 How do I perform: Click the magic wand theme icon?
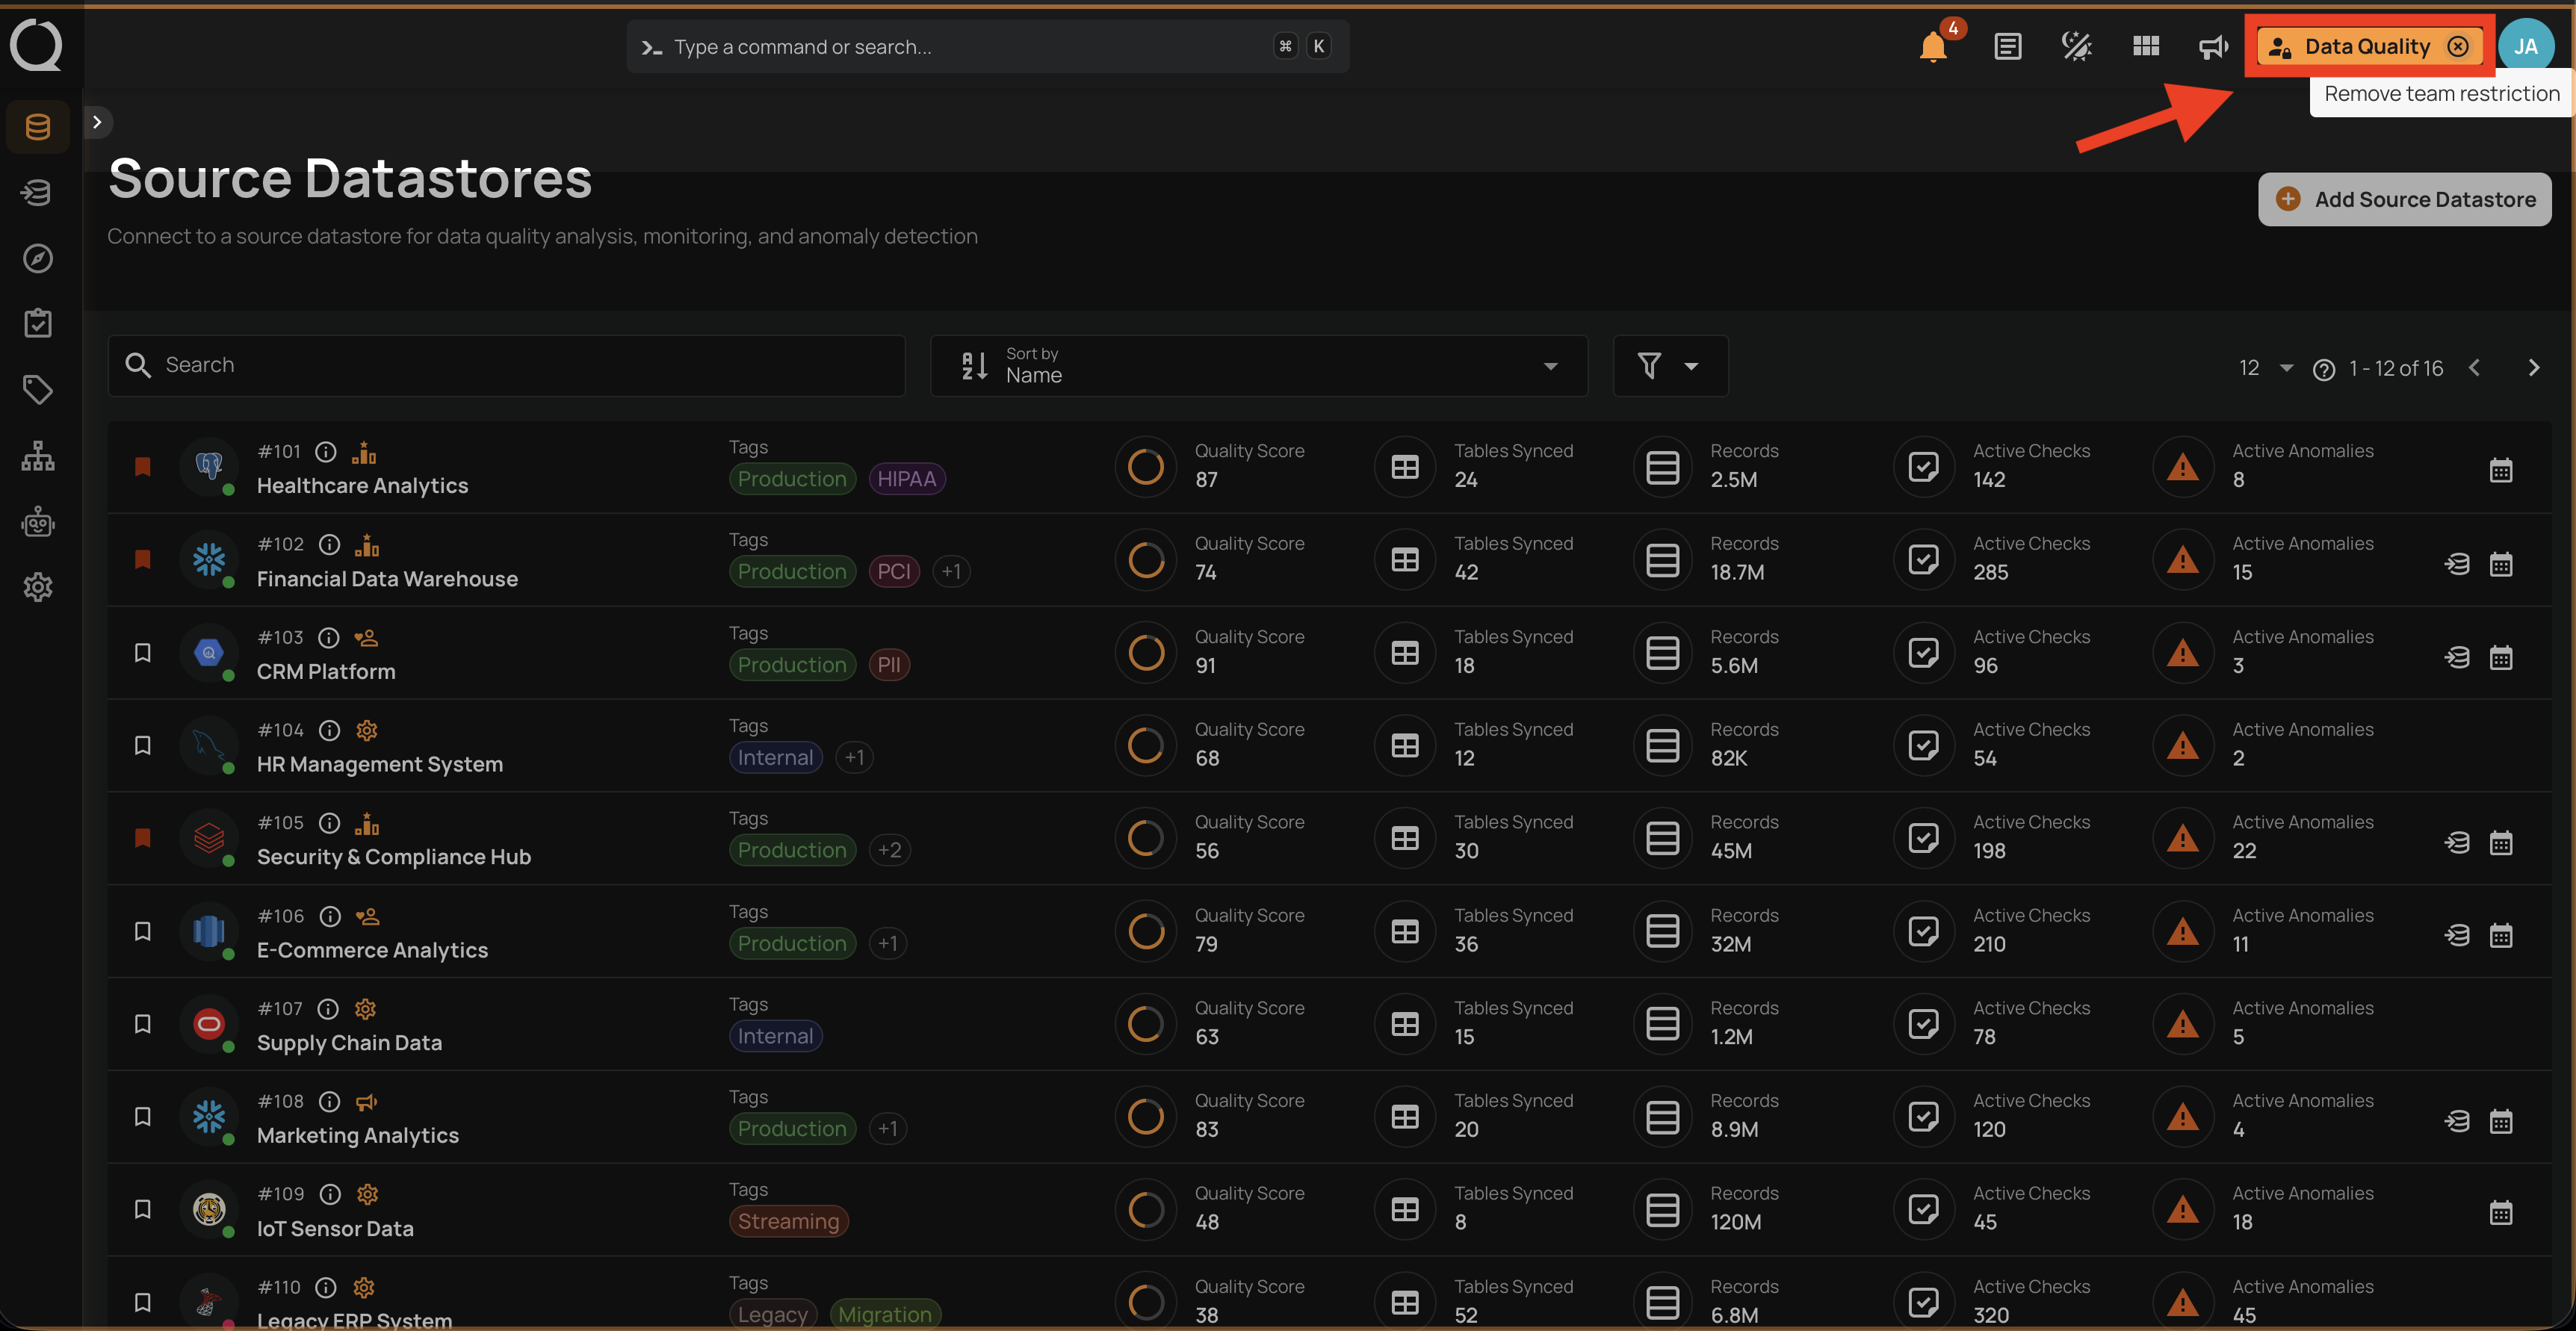[2076, 47]
